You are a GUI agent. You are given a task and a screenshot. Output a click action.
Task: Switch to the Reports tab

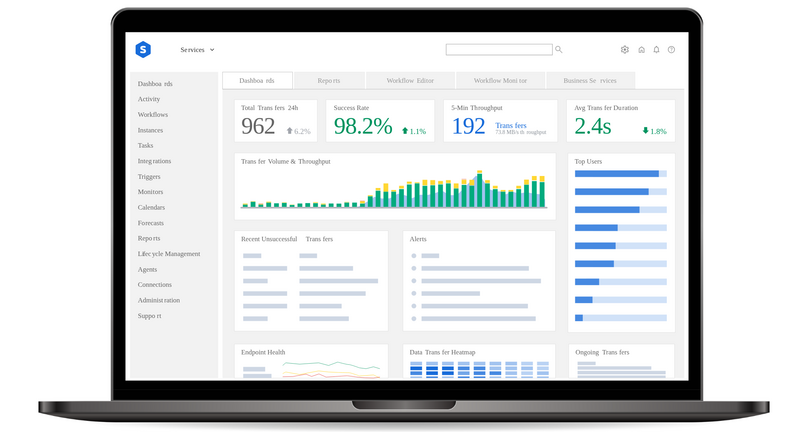[329, 81]
